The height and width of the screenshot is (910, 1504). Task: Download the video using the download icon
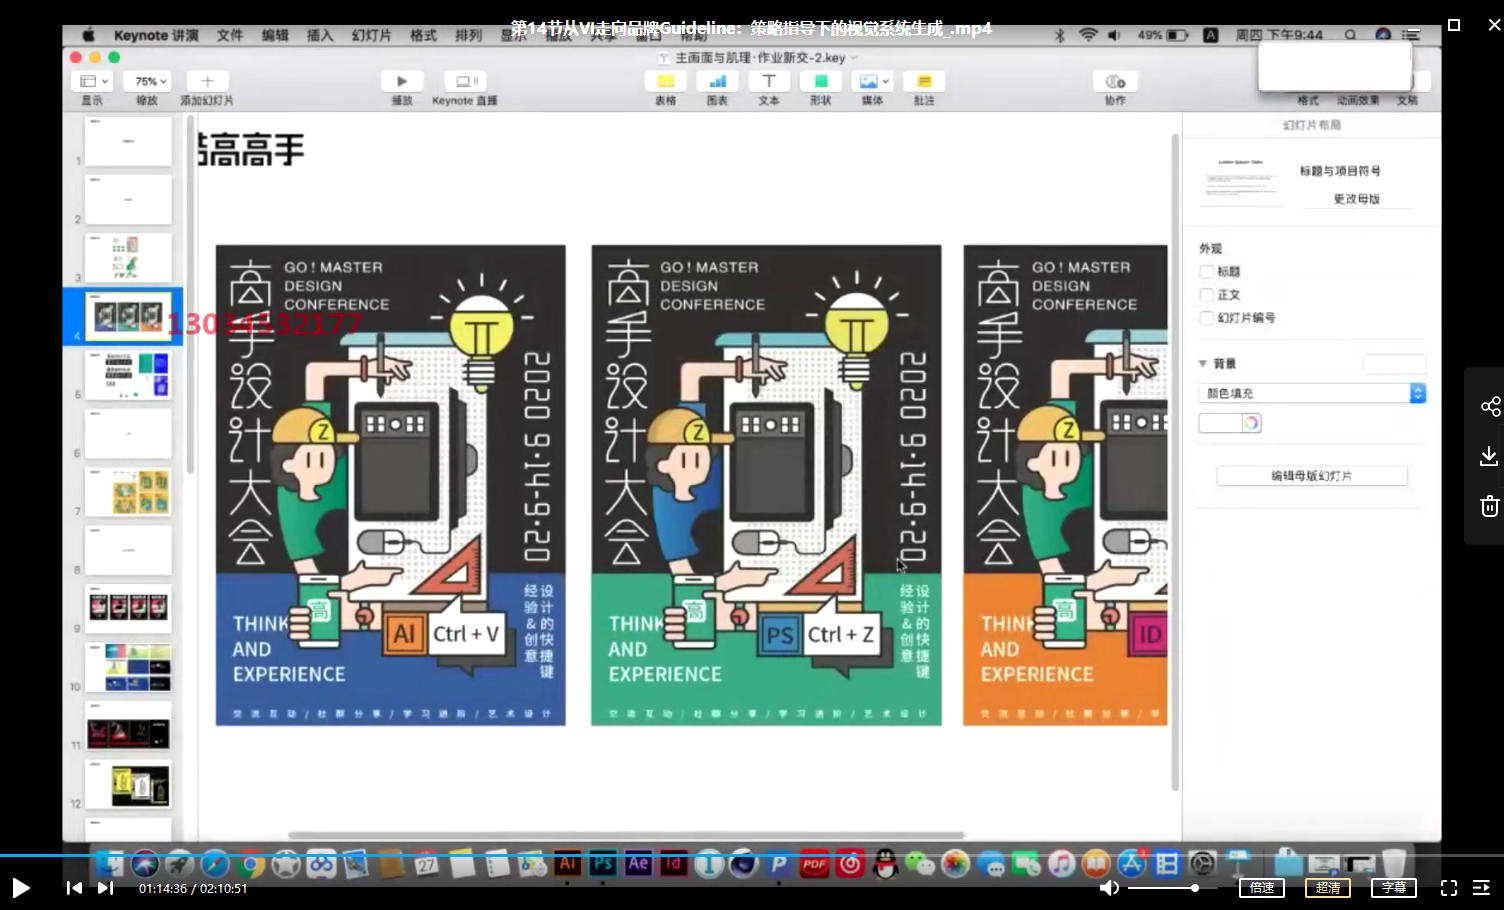[1489, 456]
